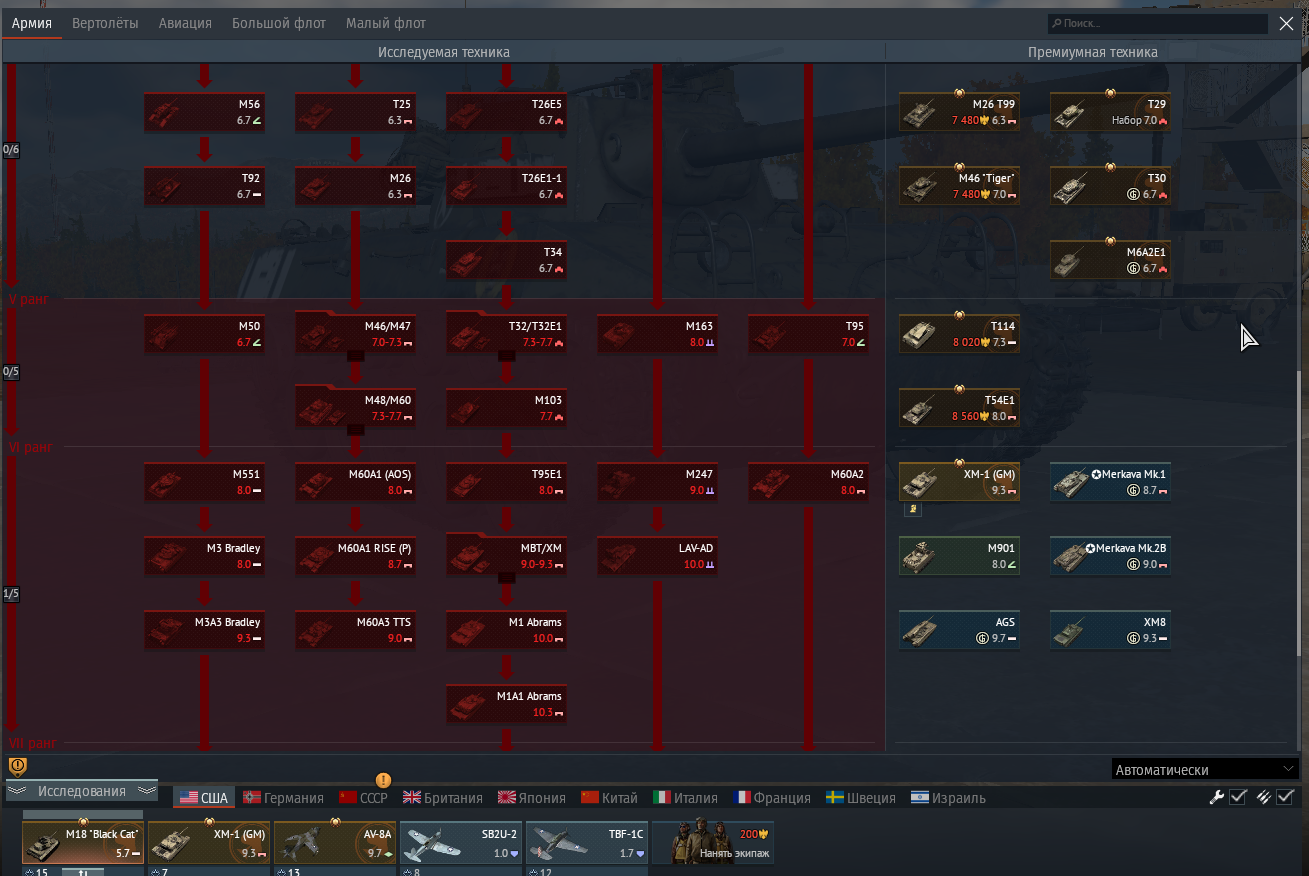Open the Большой флот tab
This screenshot has height=876, width=1309.
tap(279, 23)
